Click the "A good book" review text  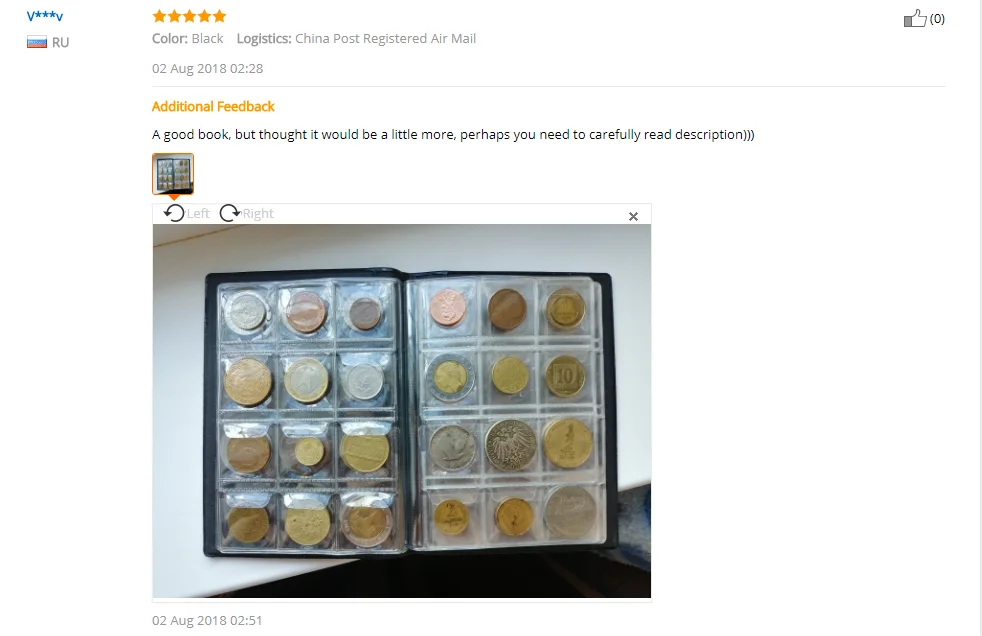pos(453,135)
